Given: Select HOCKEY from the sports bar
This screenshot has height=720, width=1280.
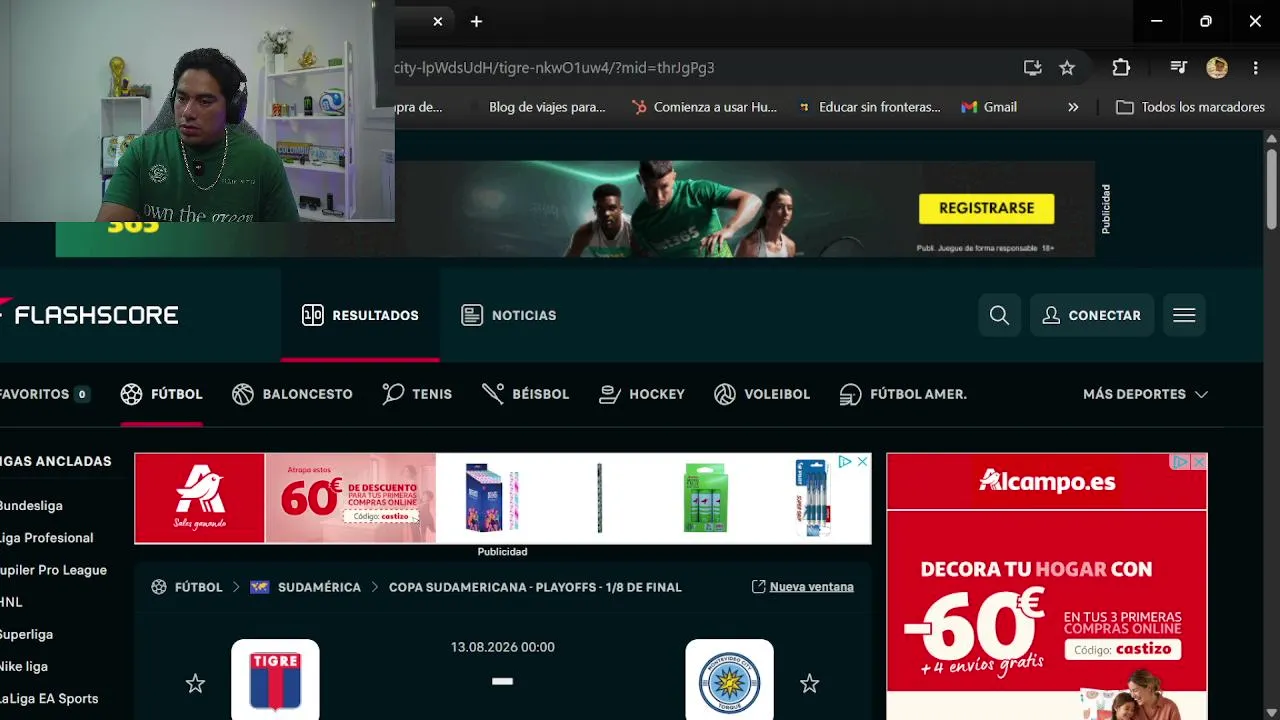Looking at the screenshot, I should [641, 394].
